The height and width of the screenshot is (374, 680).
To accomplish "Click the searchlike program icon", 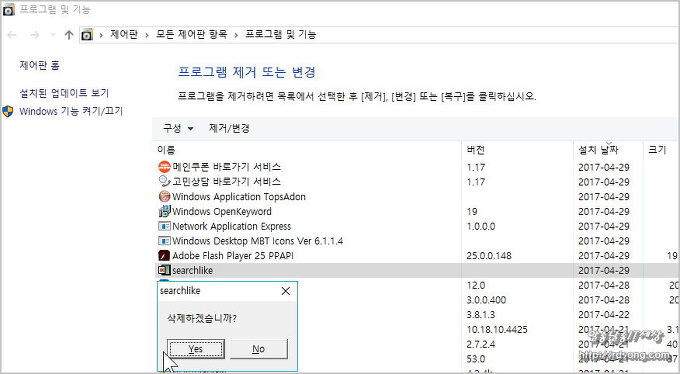I will tap(164, 270).
